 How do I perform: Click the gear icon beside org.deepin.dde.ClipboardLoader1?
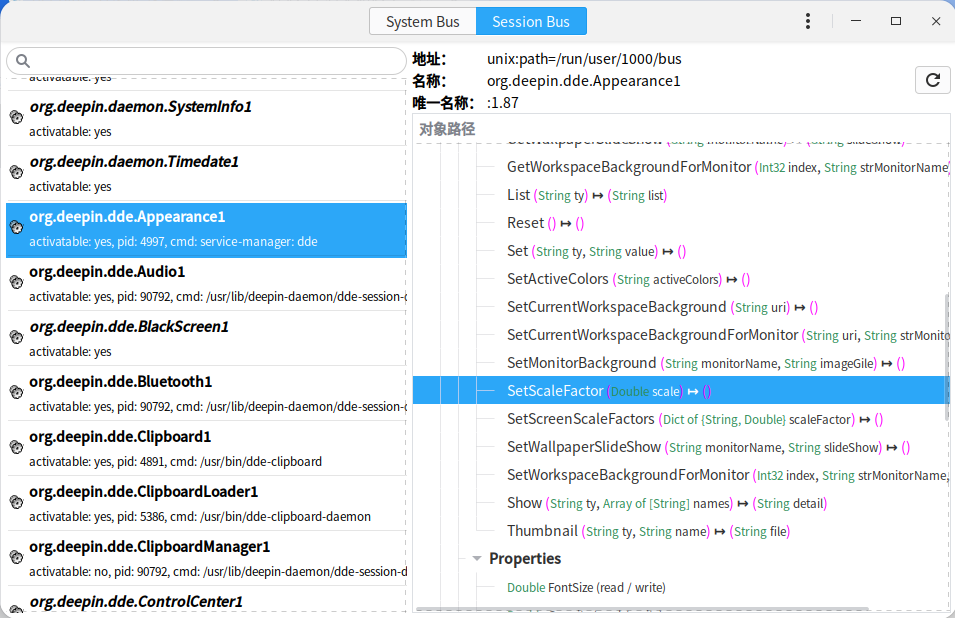[x=16, y=503]
